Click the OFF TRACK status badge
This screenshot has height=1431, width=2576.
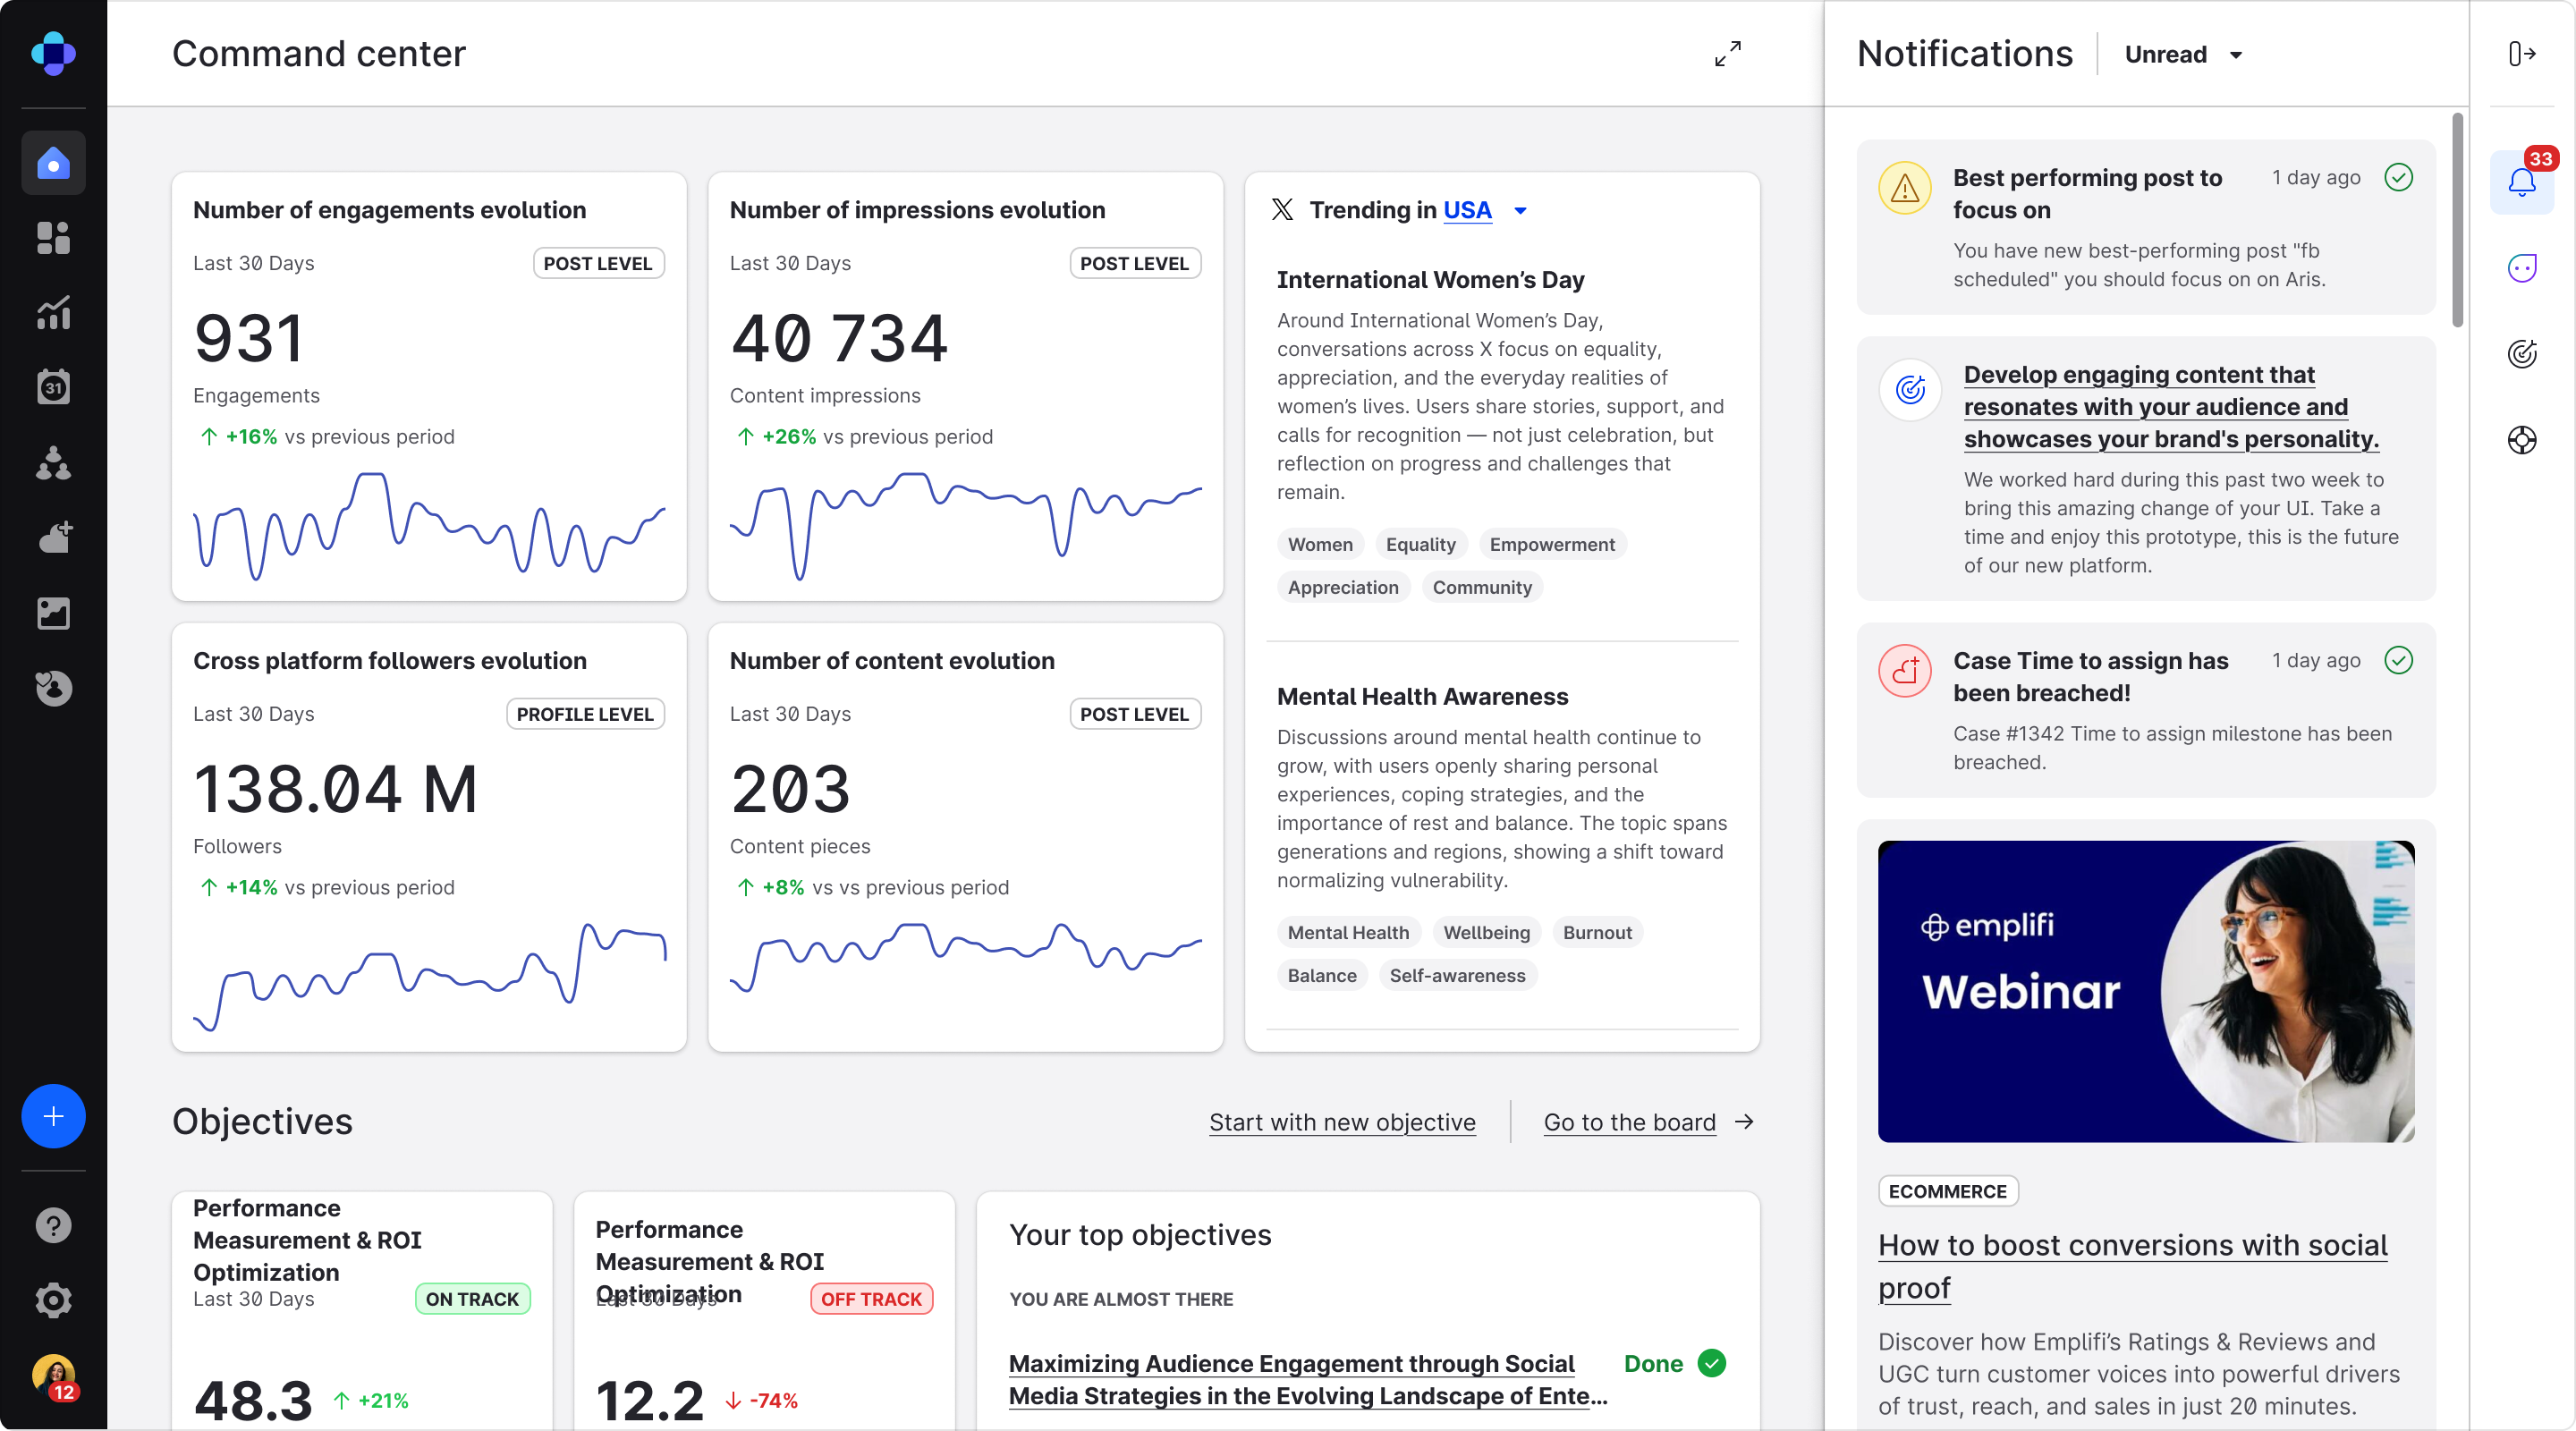pyautogui.click(x=871, y=1300)
